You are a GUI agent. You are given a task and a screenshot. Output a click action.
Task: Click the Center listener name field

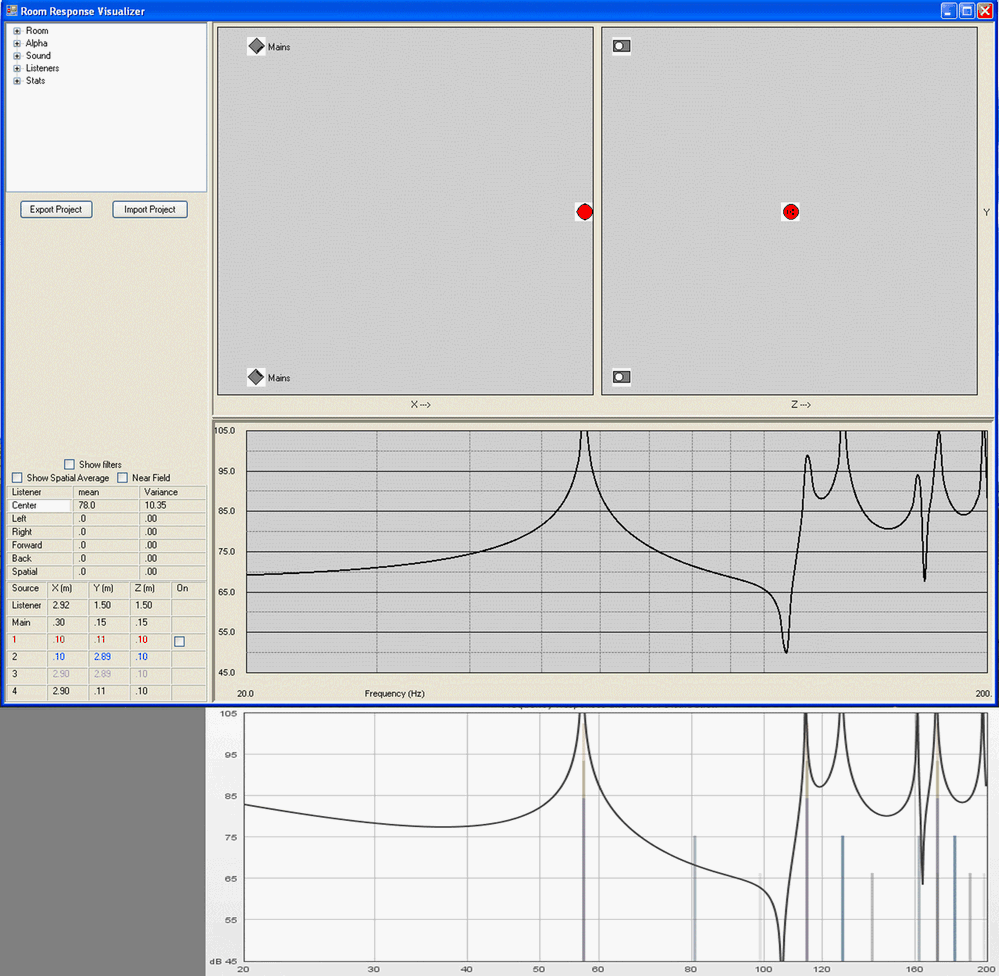[40, 505]
